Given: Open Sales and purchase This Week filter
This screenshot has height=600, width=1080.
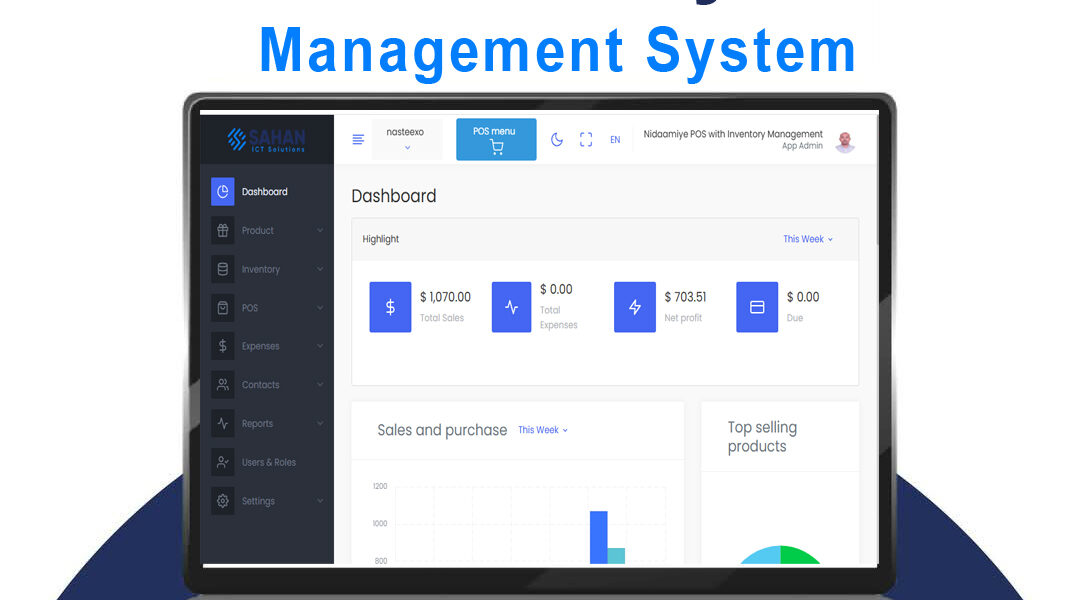Looking at the screenshot, I should [543, 430].
